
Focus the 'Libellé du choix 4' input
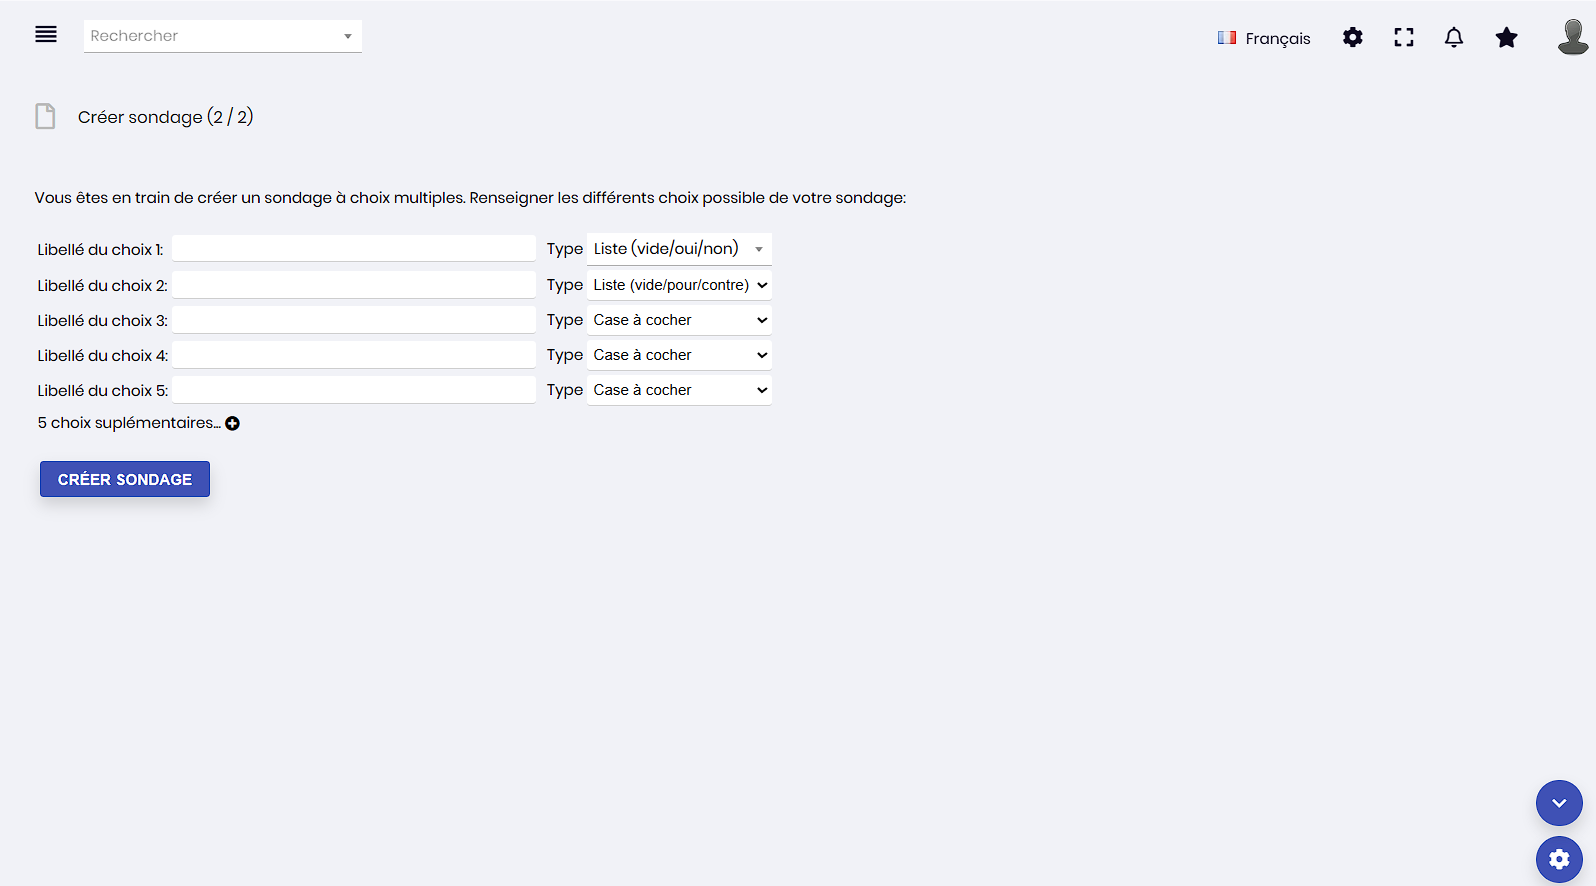pos(354,355)
